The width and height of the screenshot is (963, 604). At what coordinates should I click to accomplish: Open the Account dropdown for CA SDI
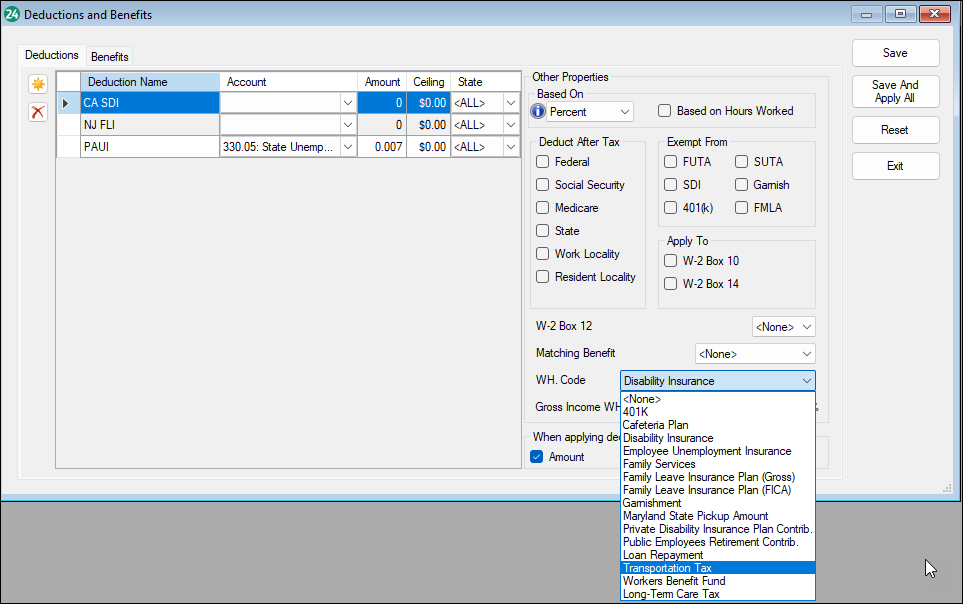348,103
